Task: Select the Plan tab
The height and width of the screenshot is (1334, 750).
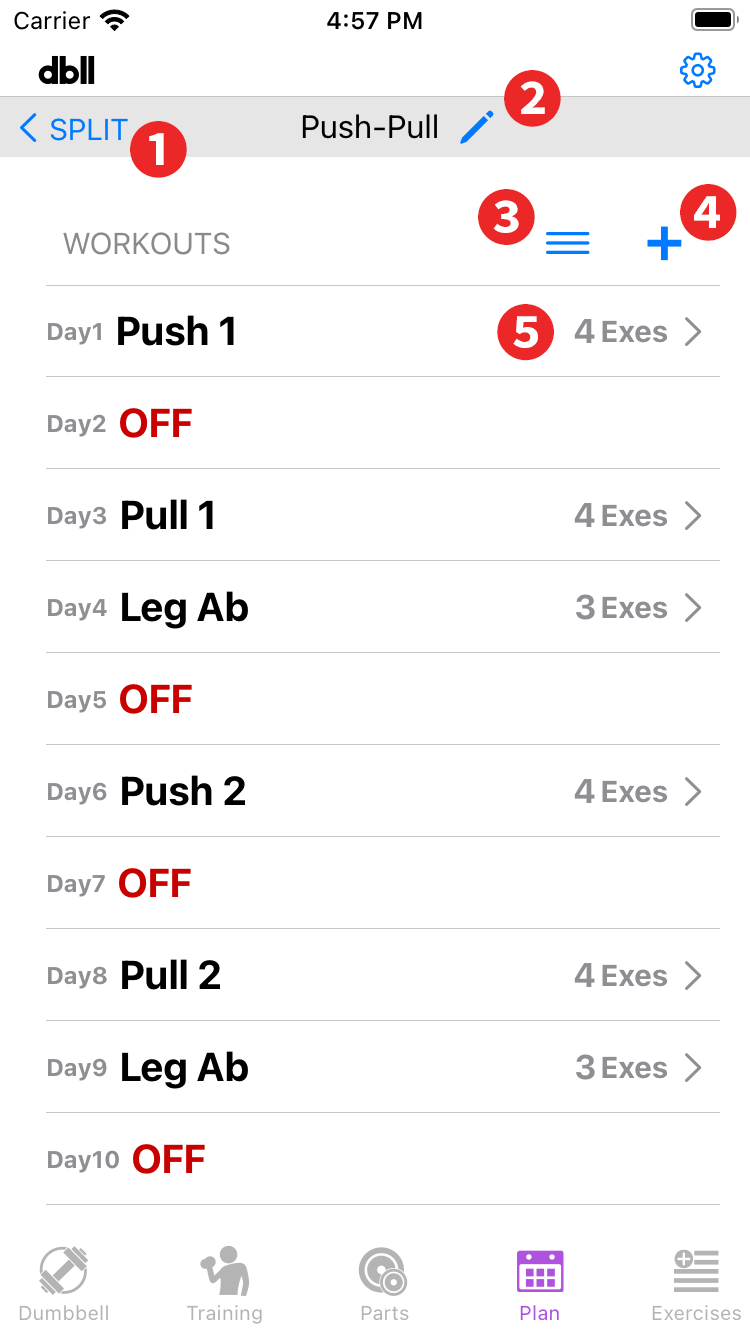Action: tap(540, 1284)
